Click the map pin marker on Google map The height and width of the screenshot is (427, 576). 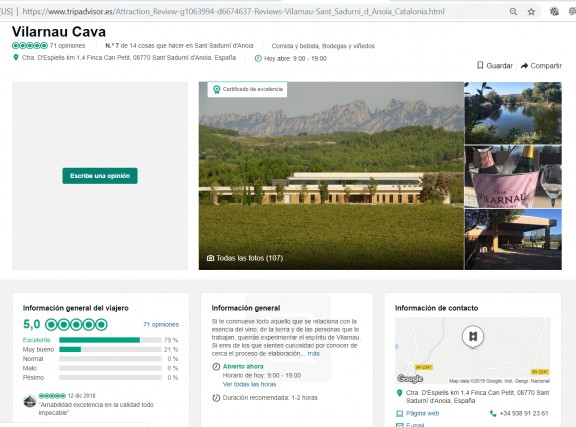(x=473, y=337)
